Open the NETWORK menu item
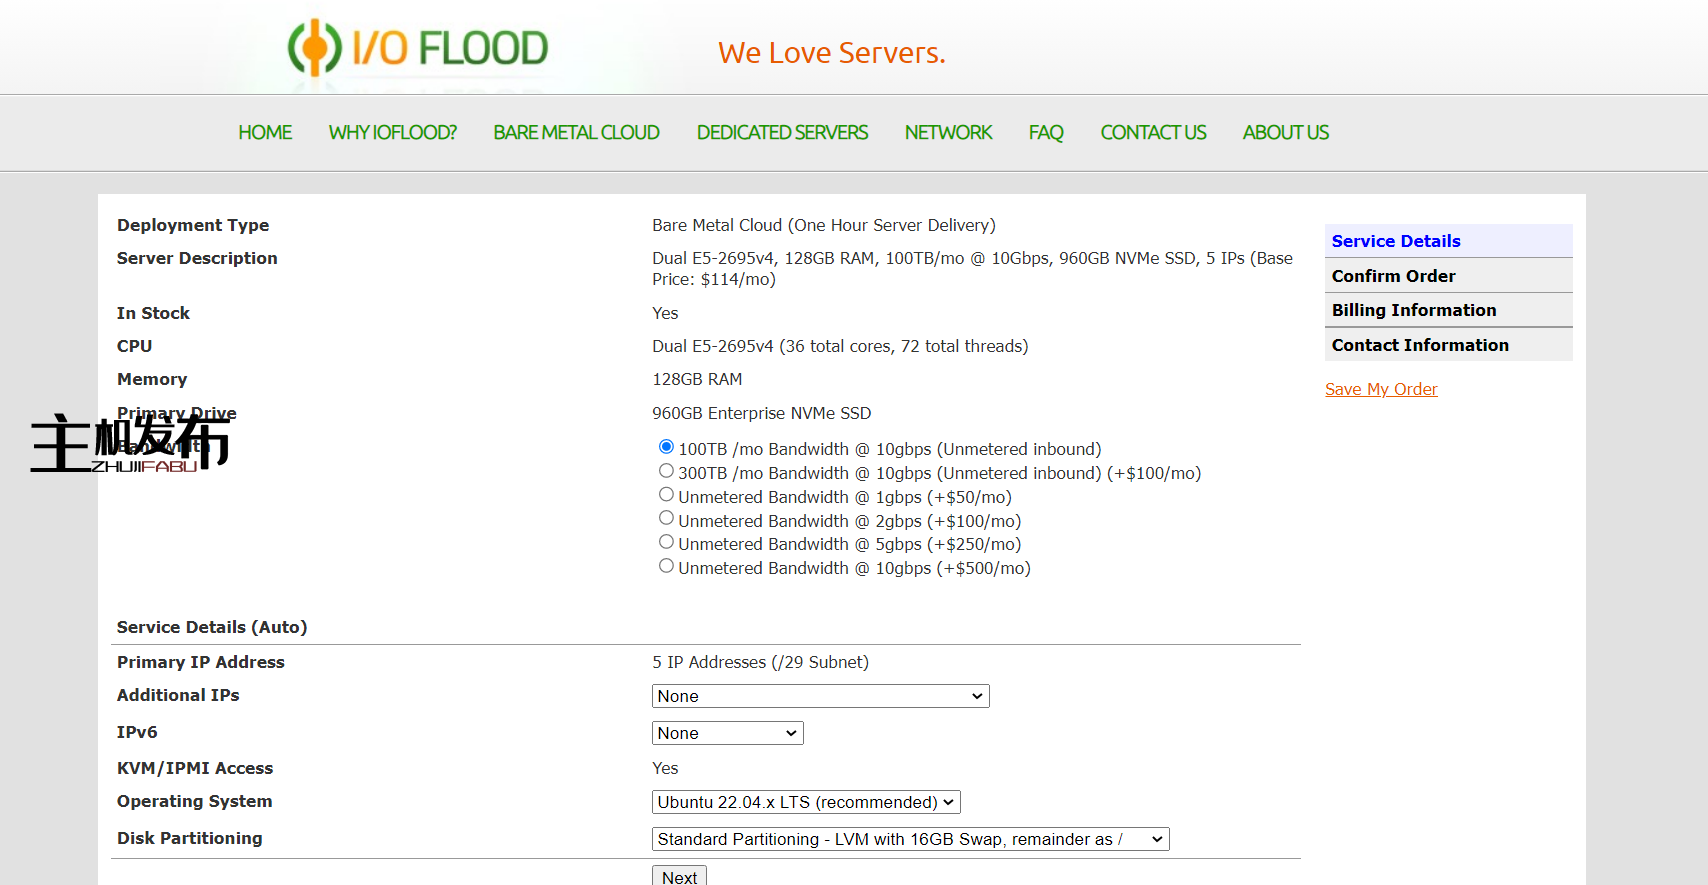The image size is (1708, 885). click(948, 133)
